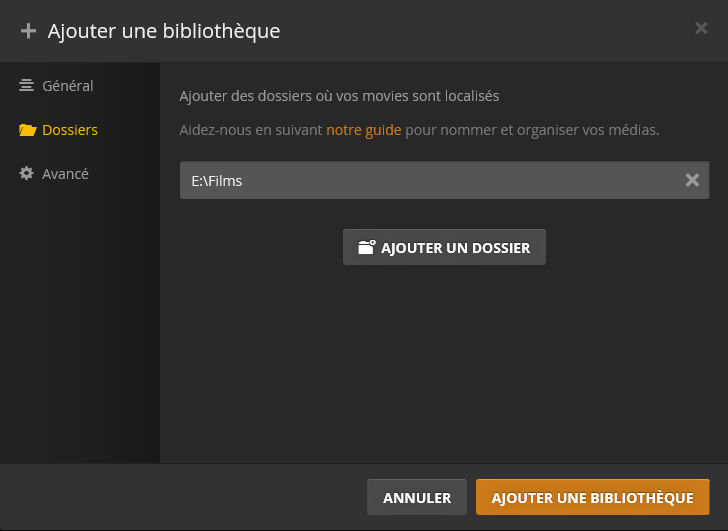The height and width of the screenshot is (531, 728).
Task: Click the plus icon in dialog header
Action: 28,31
